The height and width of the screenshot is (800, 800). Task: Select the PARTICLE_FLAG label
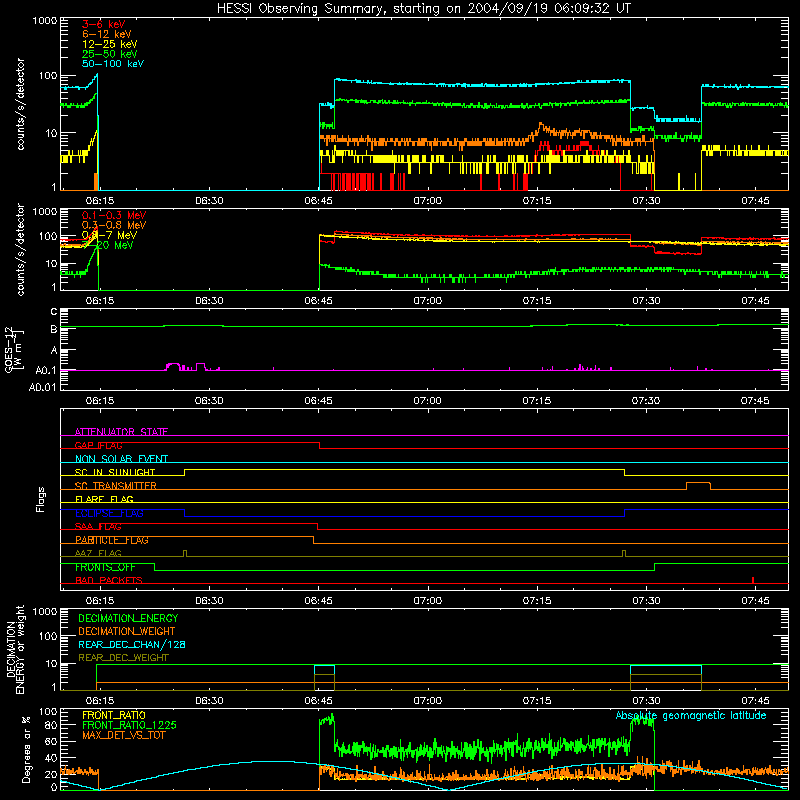pos(112,540)
